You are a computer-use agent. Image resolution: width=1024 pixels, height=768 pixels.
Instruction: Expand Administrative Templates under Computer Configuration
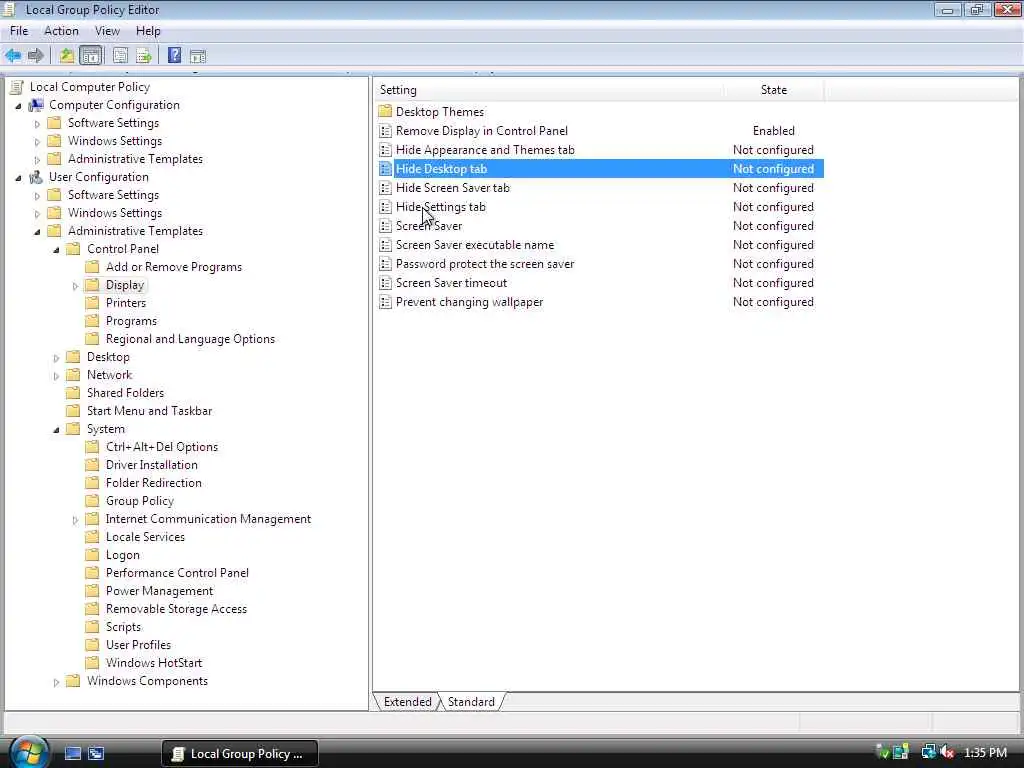coord(37,159)
